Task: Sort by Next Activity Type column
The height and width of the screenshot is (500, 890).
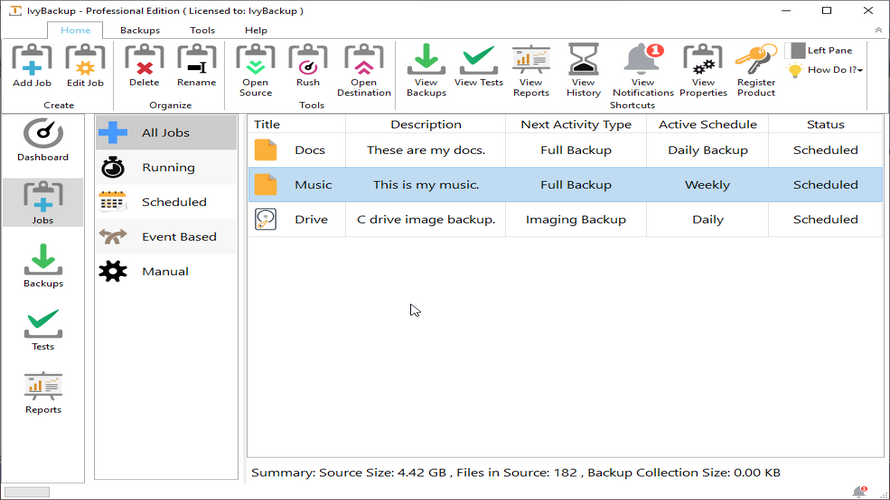Action: point(576,124)
